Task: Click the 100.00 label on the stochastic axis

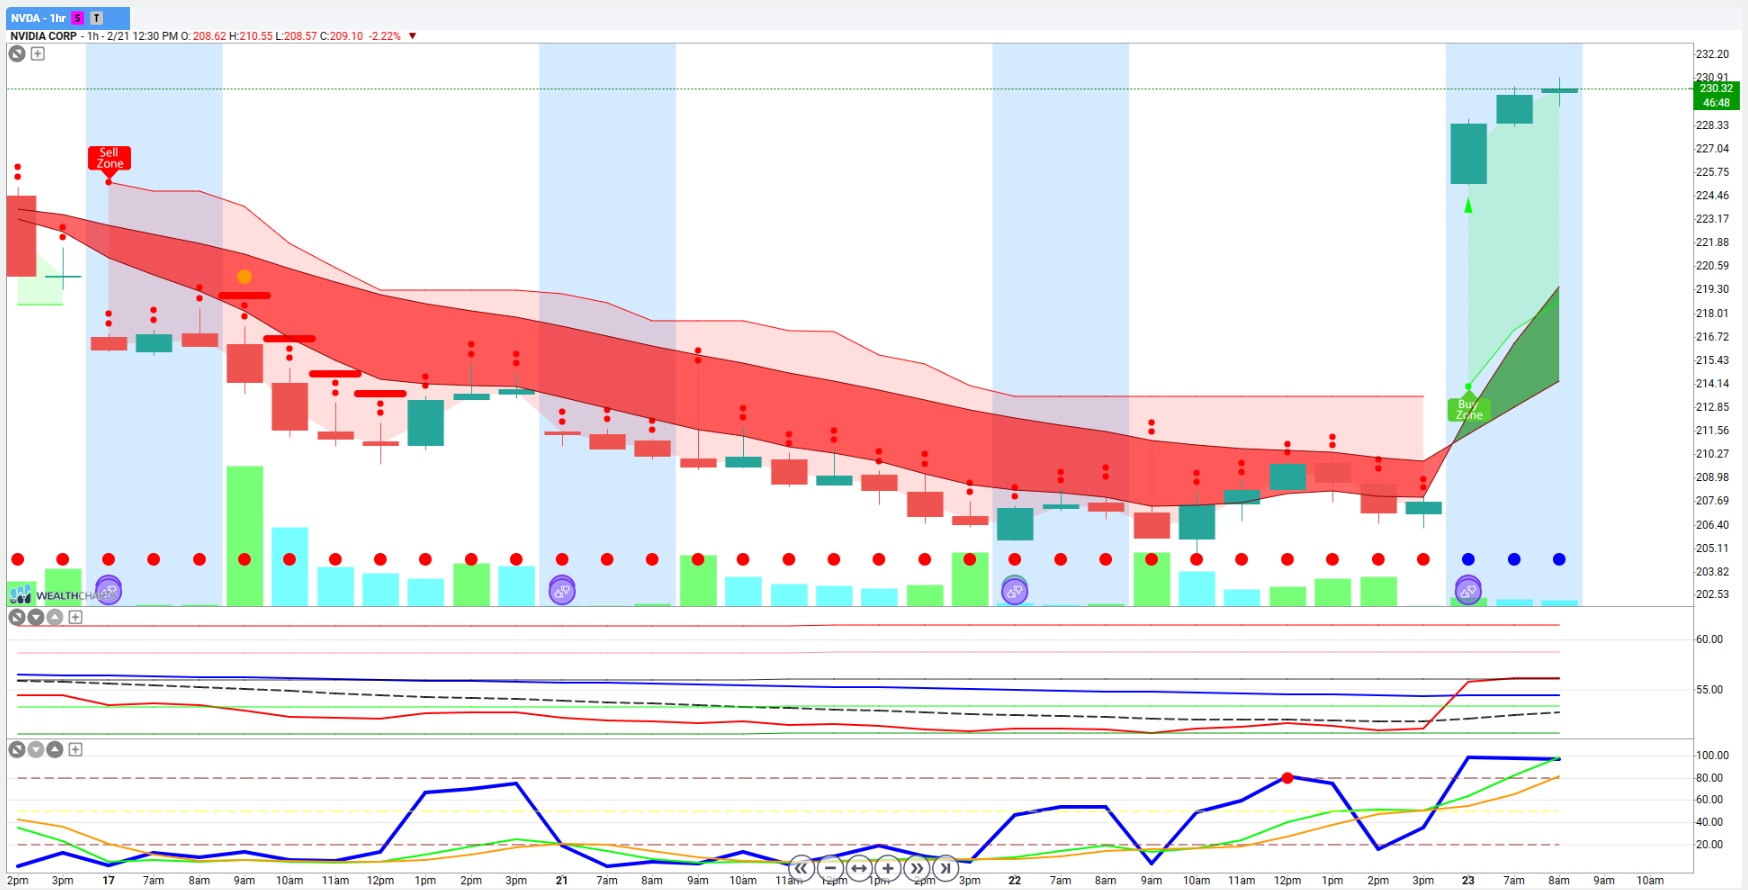Action: click(x=1712, y=755)
